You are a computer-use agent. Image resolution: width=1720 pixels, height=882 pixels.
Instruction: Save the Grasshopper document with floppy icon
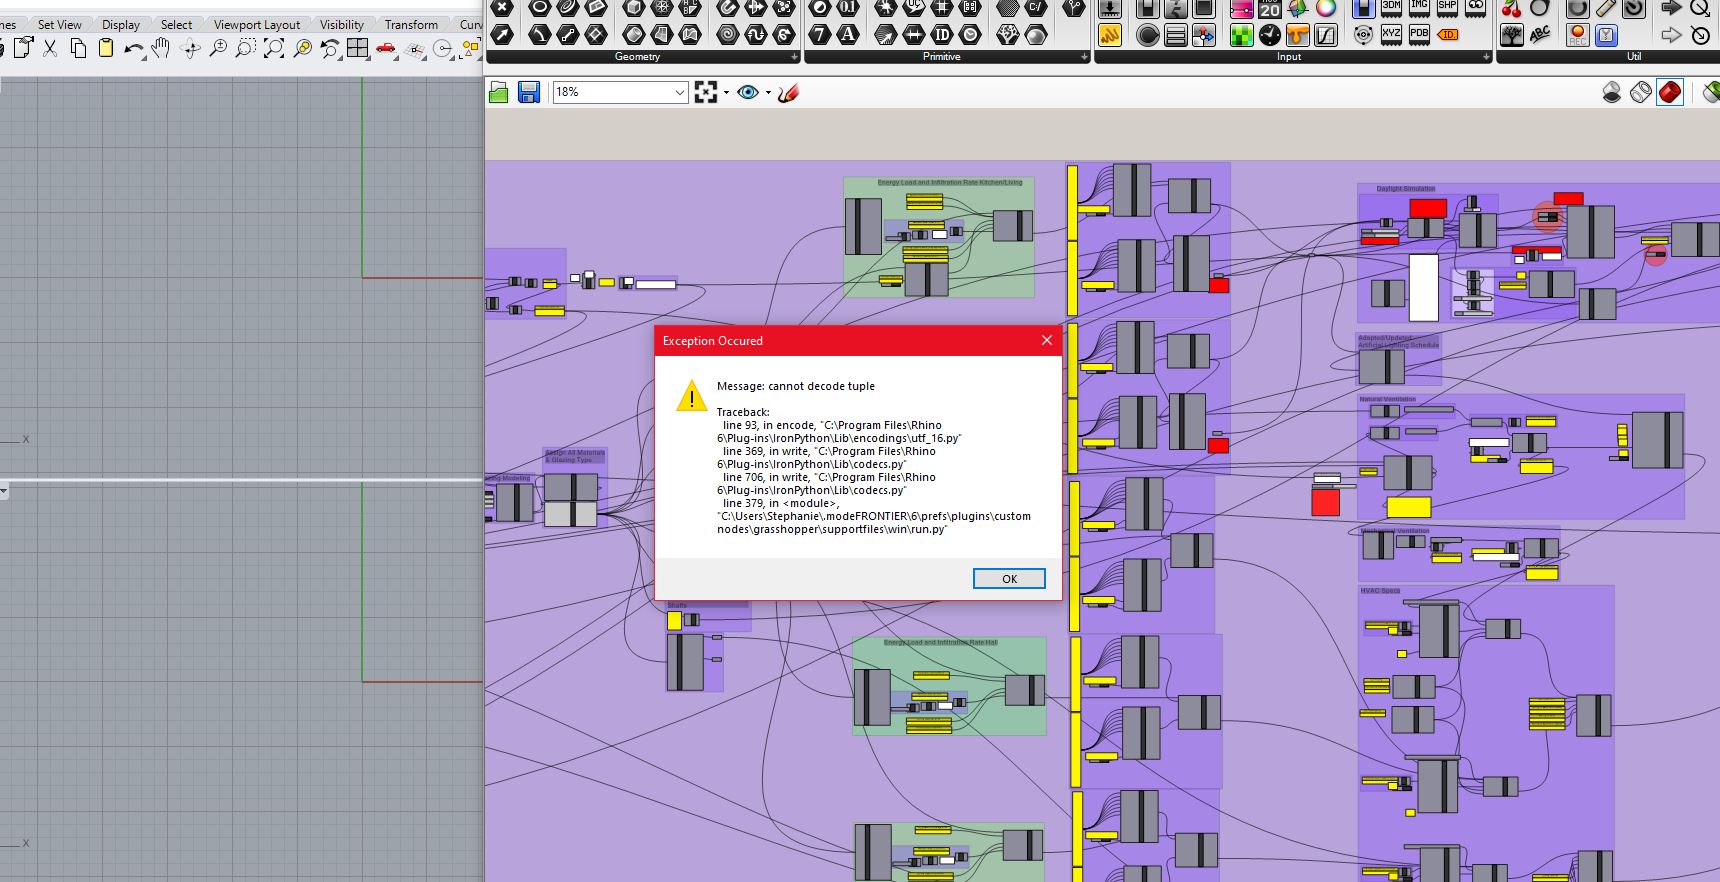click(529, 93)
